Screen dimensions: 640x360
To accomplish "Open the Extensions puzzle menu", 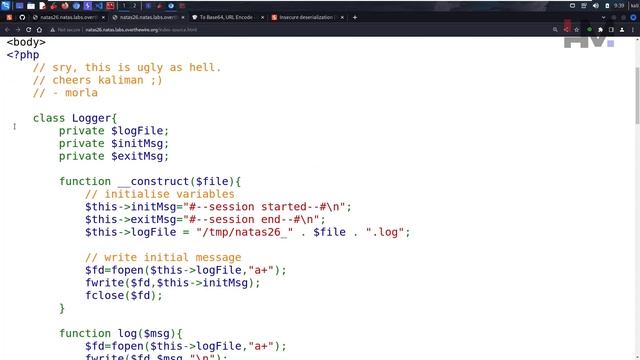I will (600, 30).
